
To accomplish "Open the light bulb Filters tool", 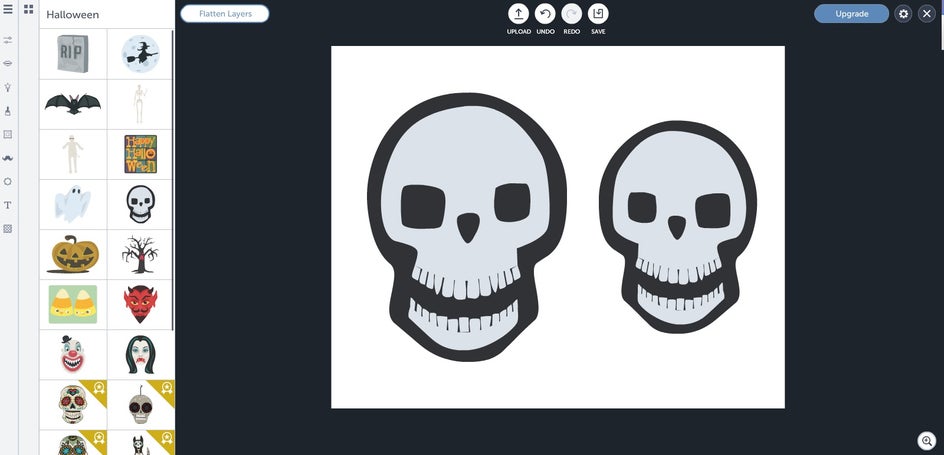I will 8,87.
